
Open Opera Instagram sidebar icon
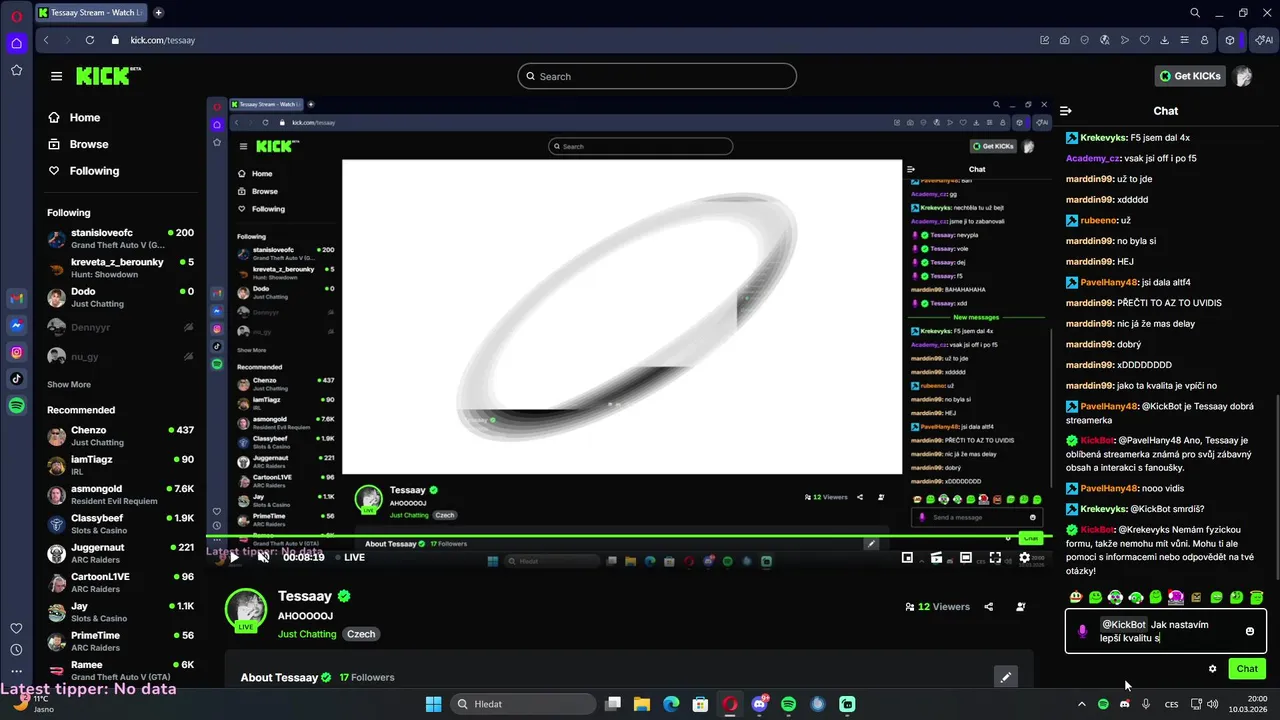(x=16, y=352)
